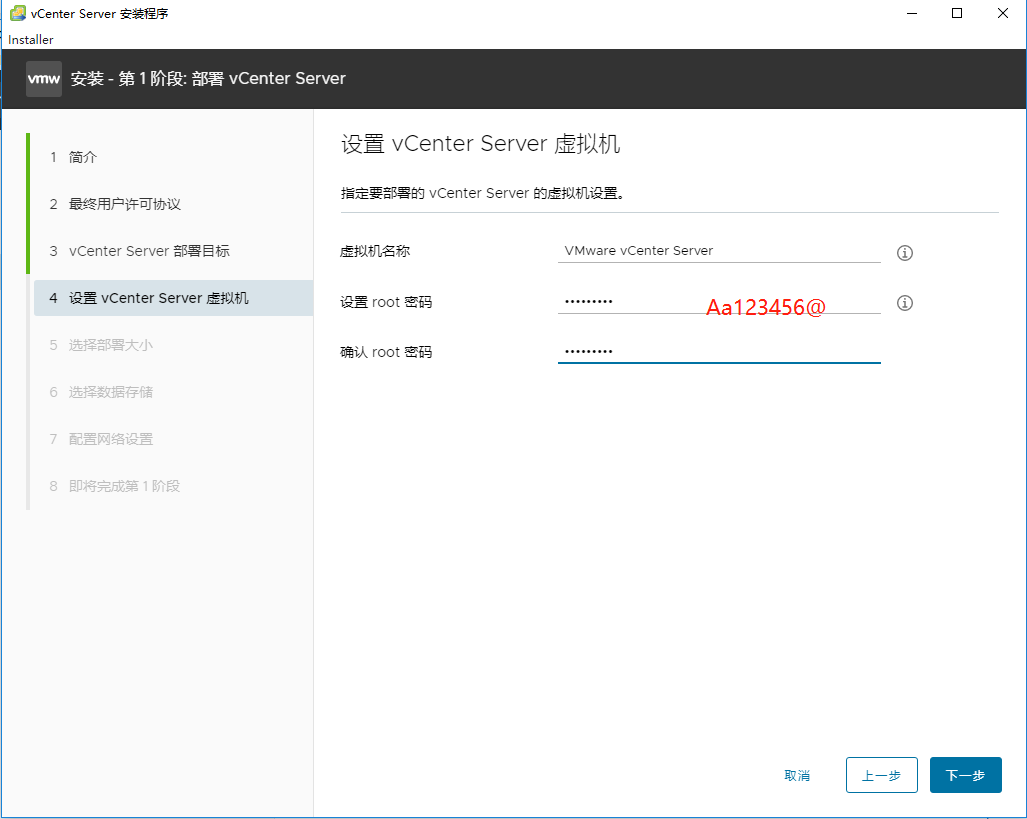Screen dimensions: 1027x819
Task: Click the page heading 设置 vCenter Server 虚拟机
Action: [480, 143]
